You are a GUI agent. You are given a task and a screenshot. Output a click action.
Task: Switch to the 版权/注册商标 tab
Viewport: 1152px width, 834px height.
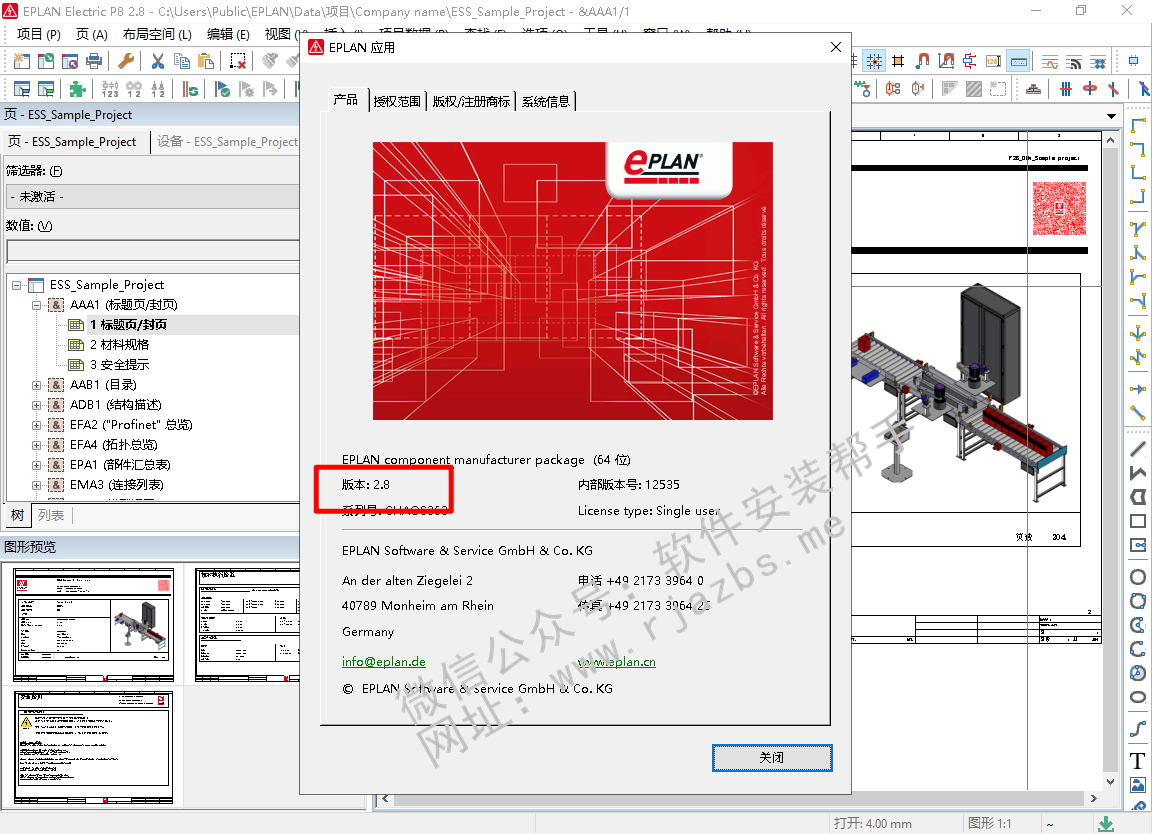click(471, 101)
